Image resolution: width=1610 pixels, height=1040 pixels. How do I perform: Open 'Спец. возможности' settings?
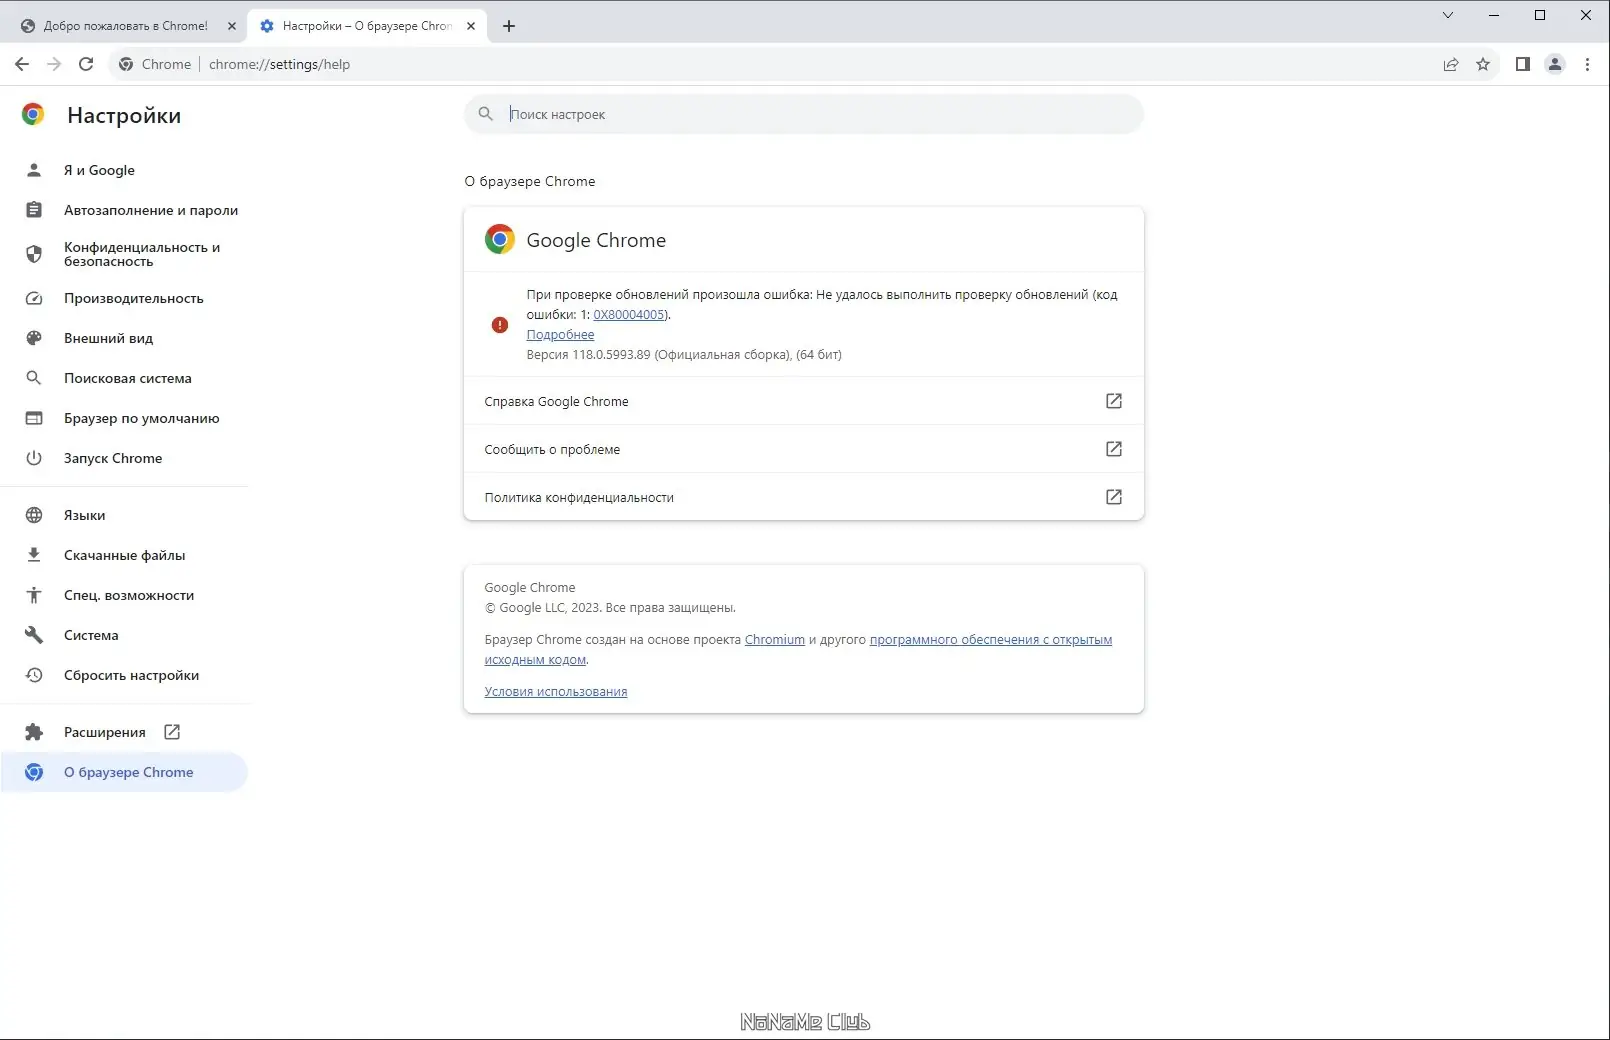[124, 595]
